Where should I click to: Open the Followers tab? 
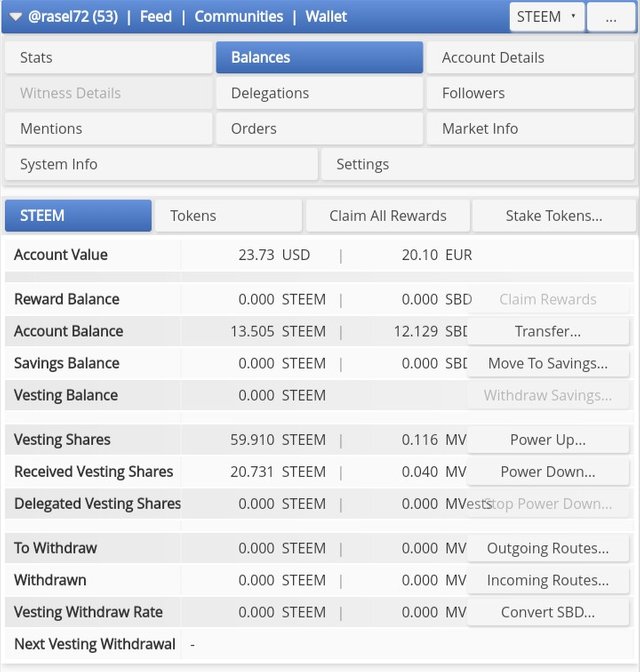tap(531, 93)
